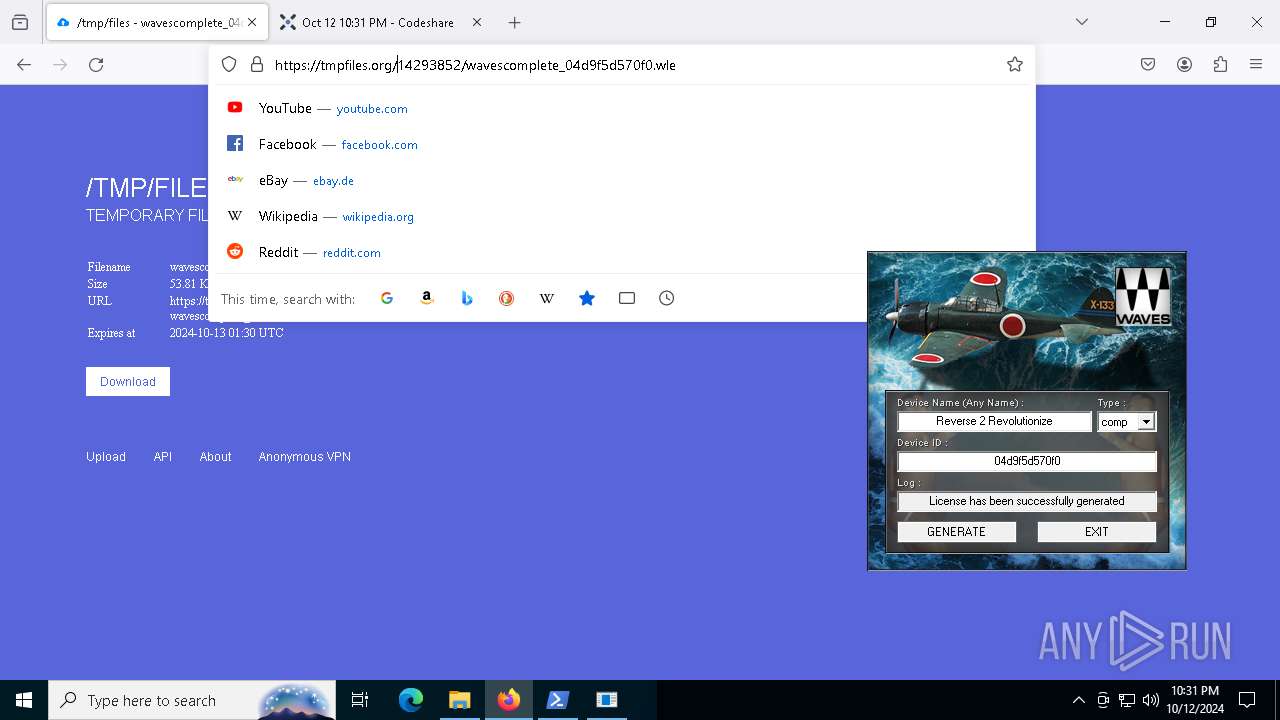Screen dimensions: 1280x720
Task: Click the padlock site information icon
Action: tap(257, 64)
